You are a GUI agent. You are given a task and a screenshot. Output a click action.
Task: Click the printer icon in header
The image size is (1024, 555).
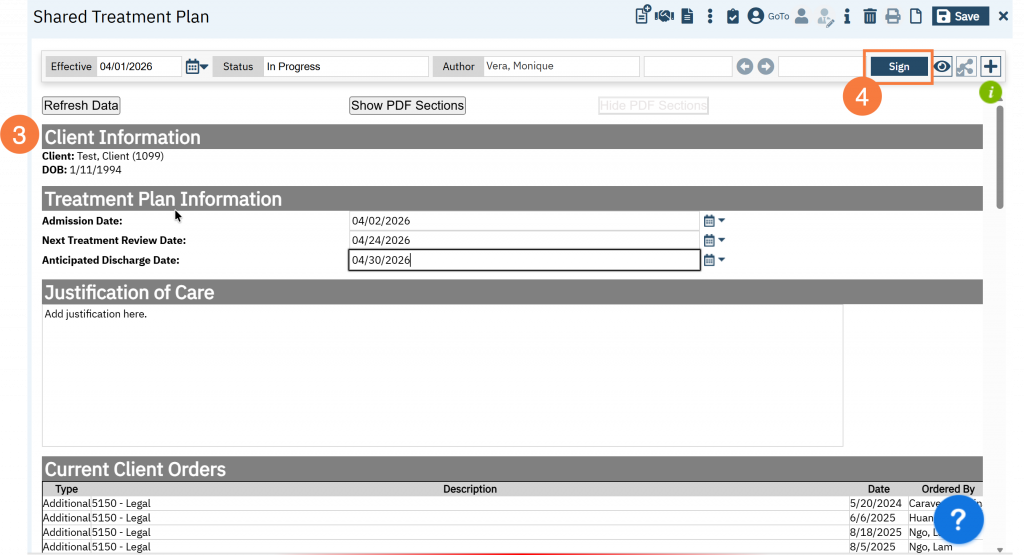pos(892,16)
